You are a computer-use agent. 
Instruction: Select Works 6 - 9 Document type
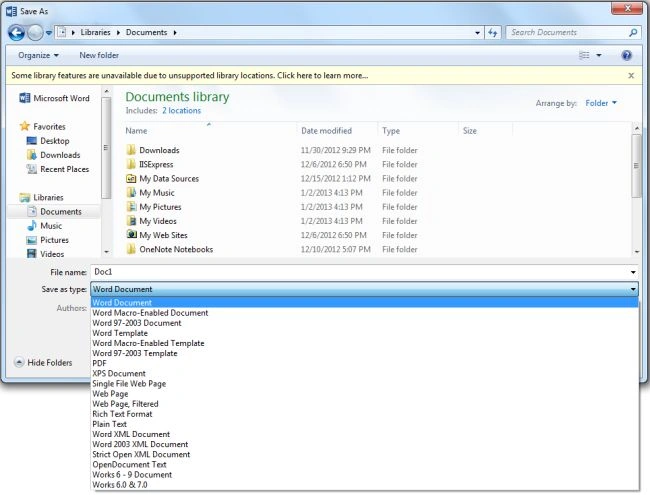point(364,475)
